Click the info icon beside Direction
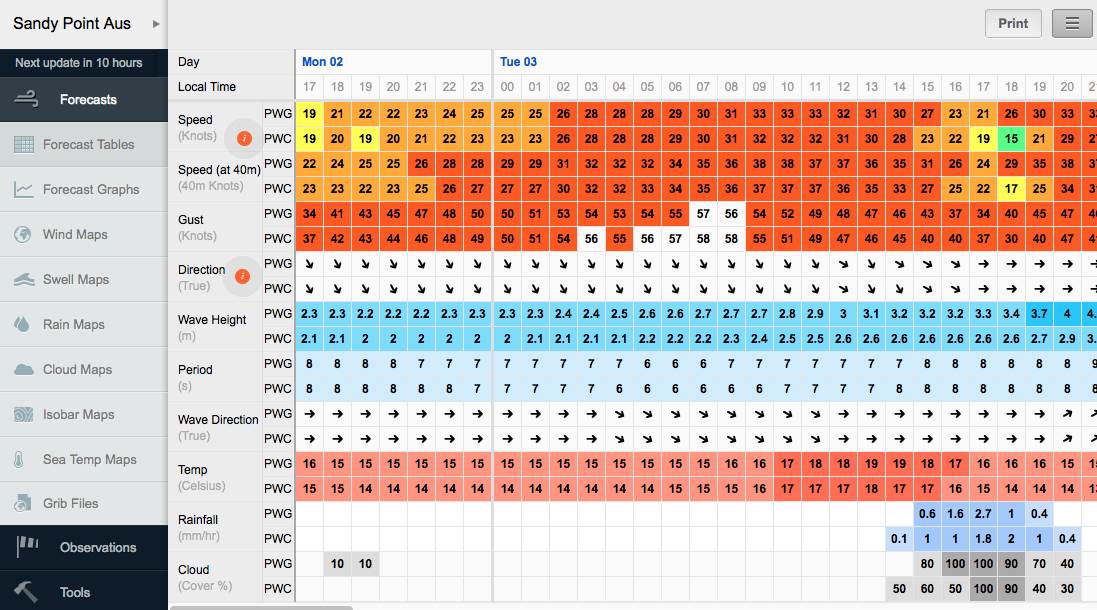Image resolution: width=1097 pixels, height=610 pixels. point(243,276)
